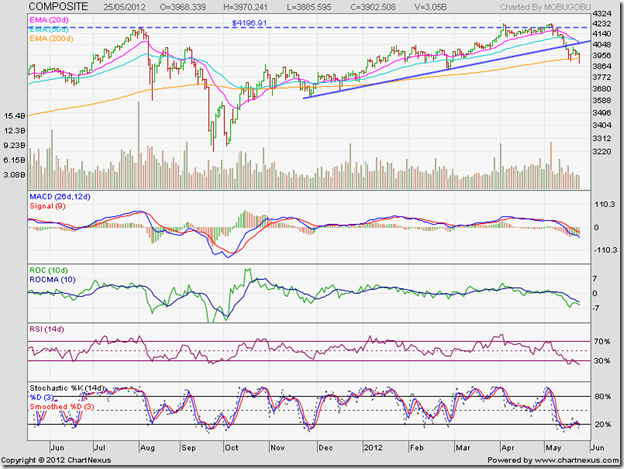Select the ROCMA (10) legend label
Image resolution: width=624 pixels, height=469 pixels.
pos(52,280)
